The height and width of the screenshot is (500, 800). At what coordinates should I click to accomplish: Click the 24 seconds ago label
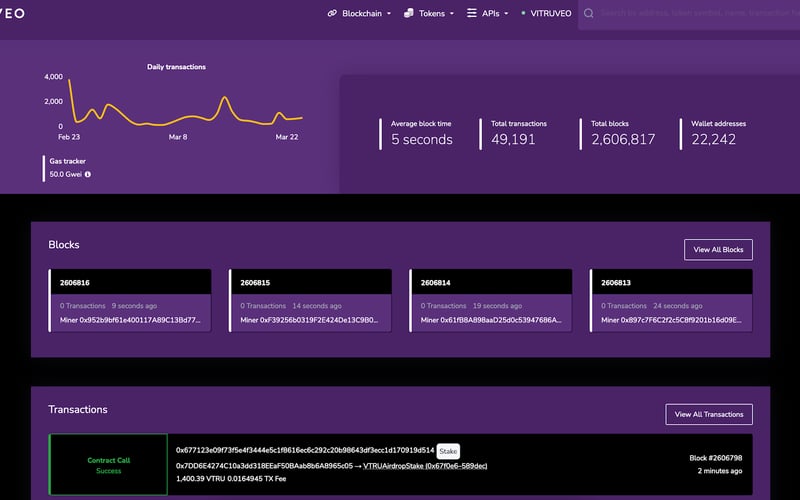point(678,306)
